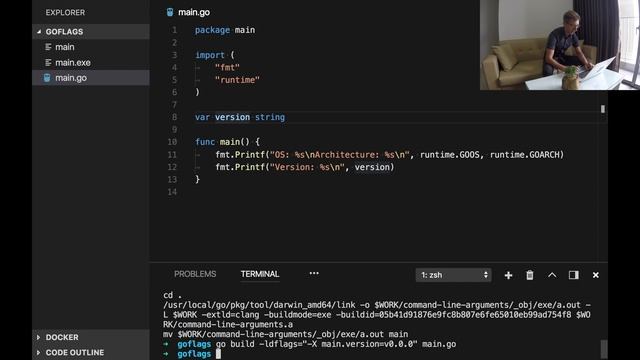The image size is (640, 360).
Task: Open the 1: zsh terminal selector dropdown
Action: click(453, 275)
